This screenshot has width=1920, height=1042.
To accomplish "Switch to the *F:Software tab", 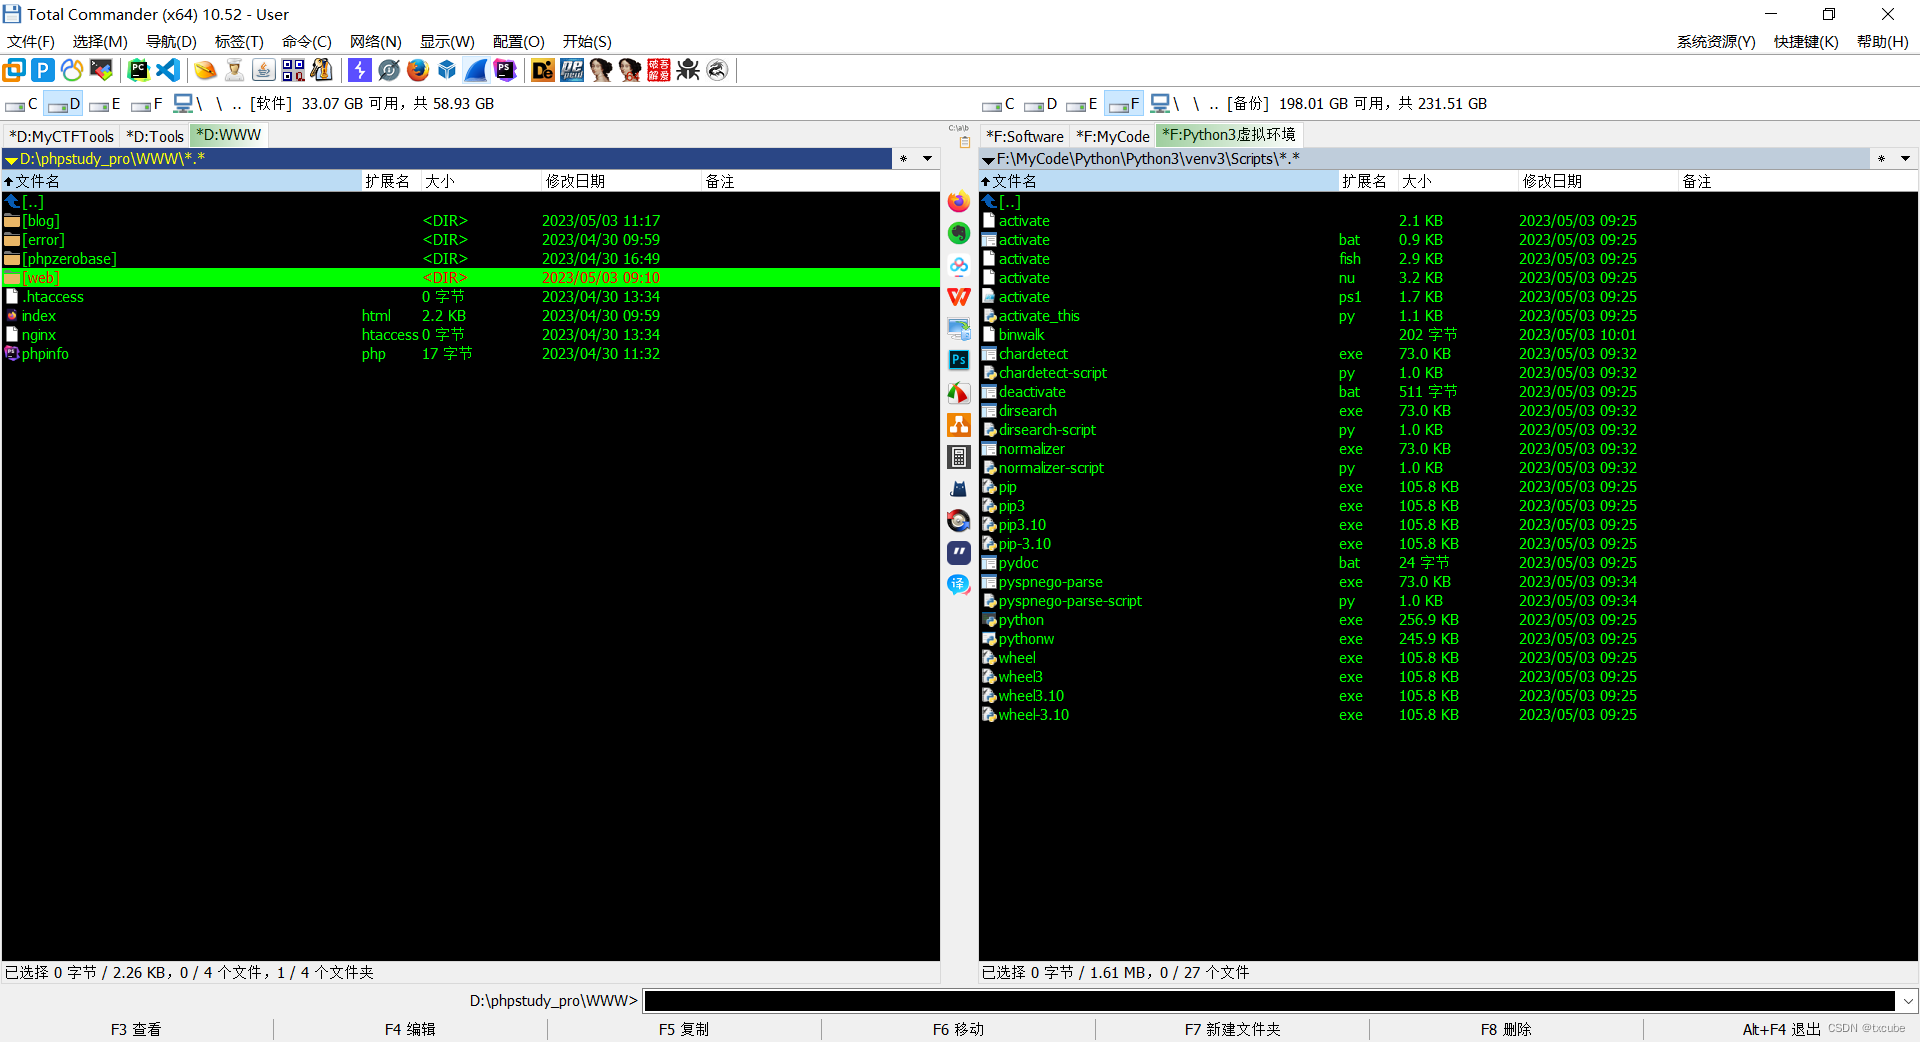I will (1023, 136).
